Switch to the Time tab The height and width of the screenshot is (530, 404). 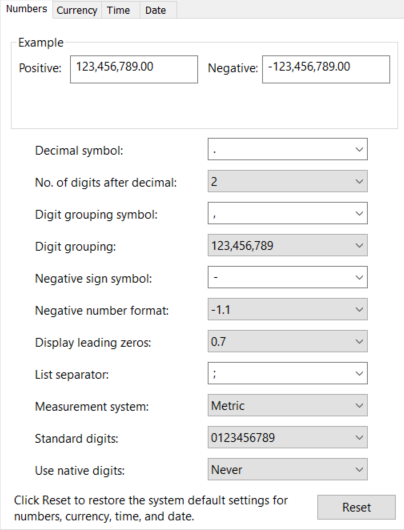(x=120, y=10)
